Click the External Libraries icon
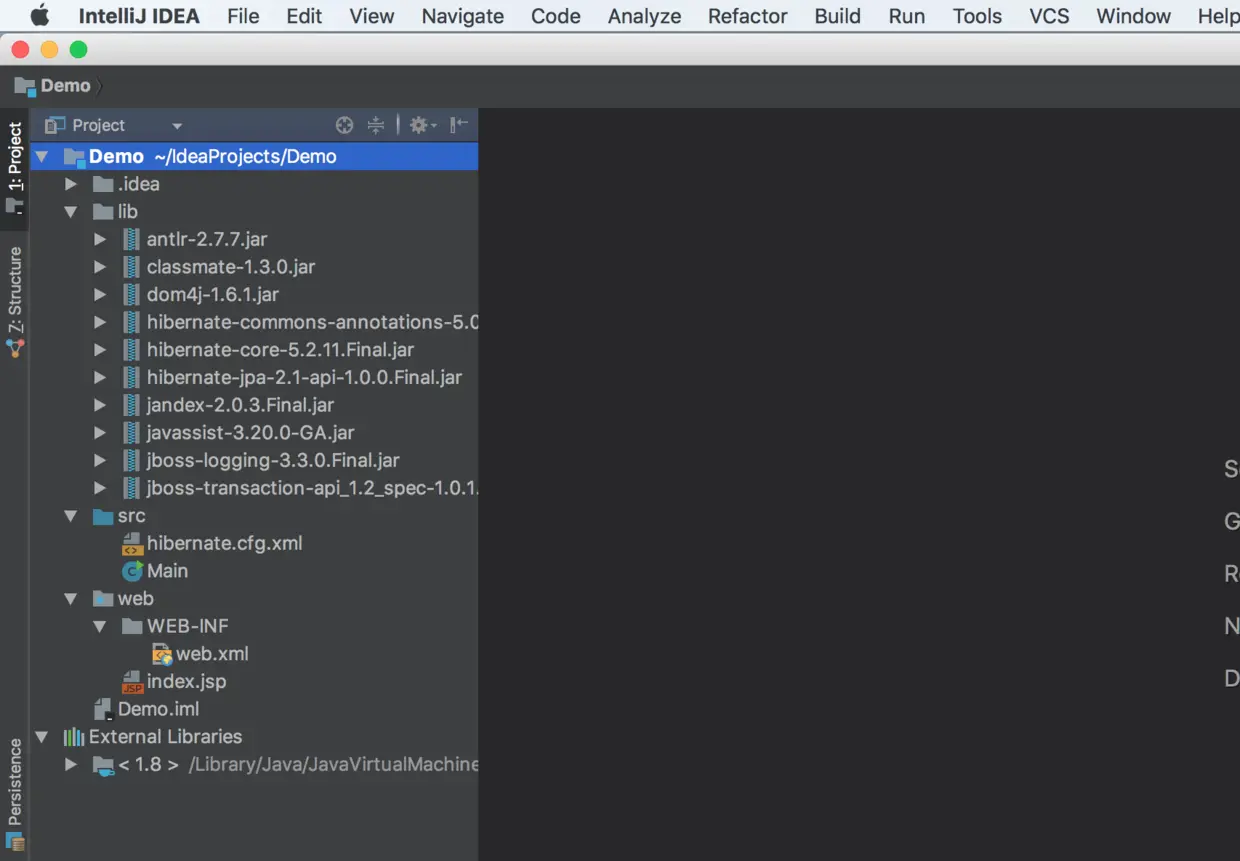This screenshot has width=1240, height=861. pyautogui.click(x=74, y=737)
